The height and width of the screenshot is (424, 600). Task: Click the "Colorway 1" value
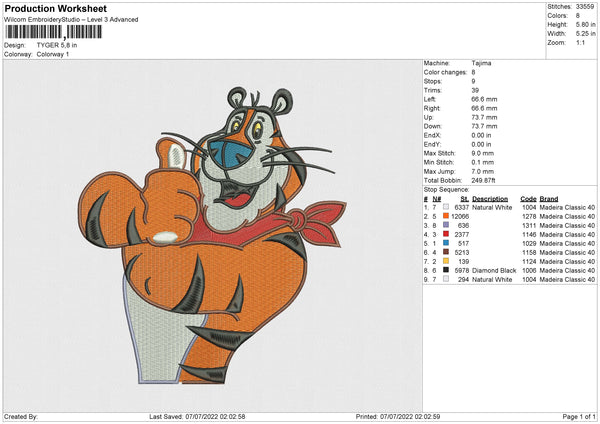click(53, 54)
